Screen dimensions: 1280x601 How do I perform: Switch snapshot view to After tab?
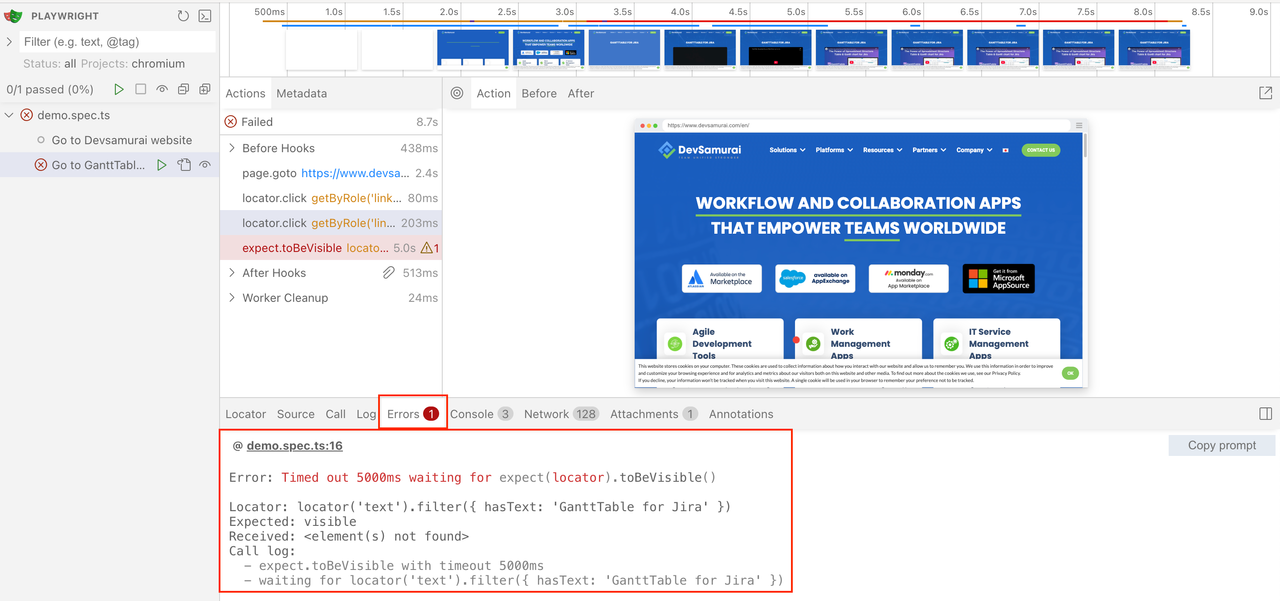(x=581, y=93)
